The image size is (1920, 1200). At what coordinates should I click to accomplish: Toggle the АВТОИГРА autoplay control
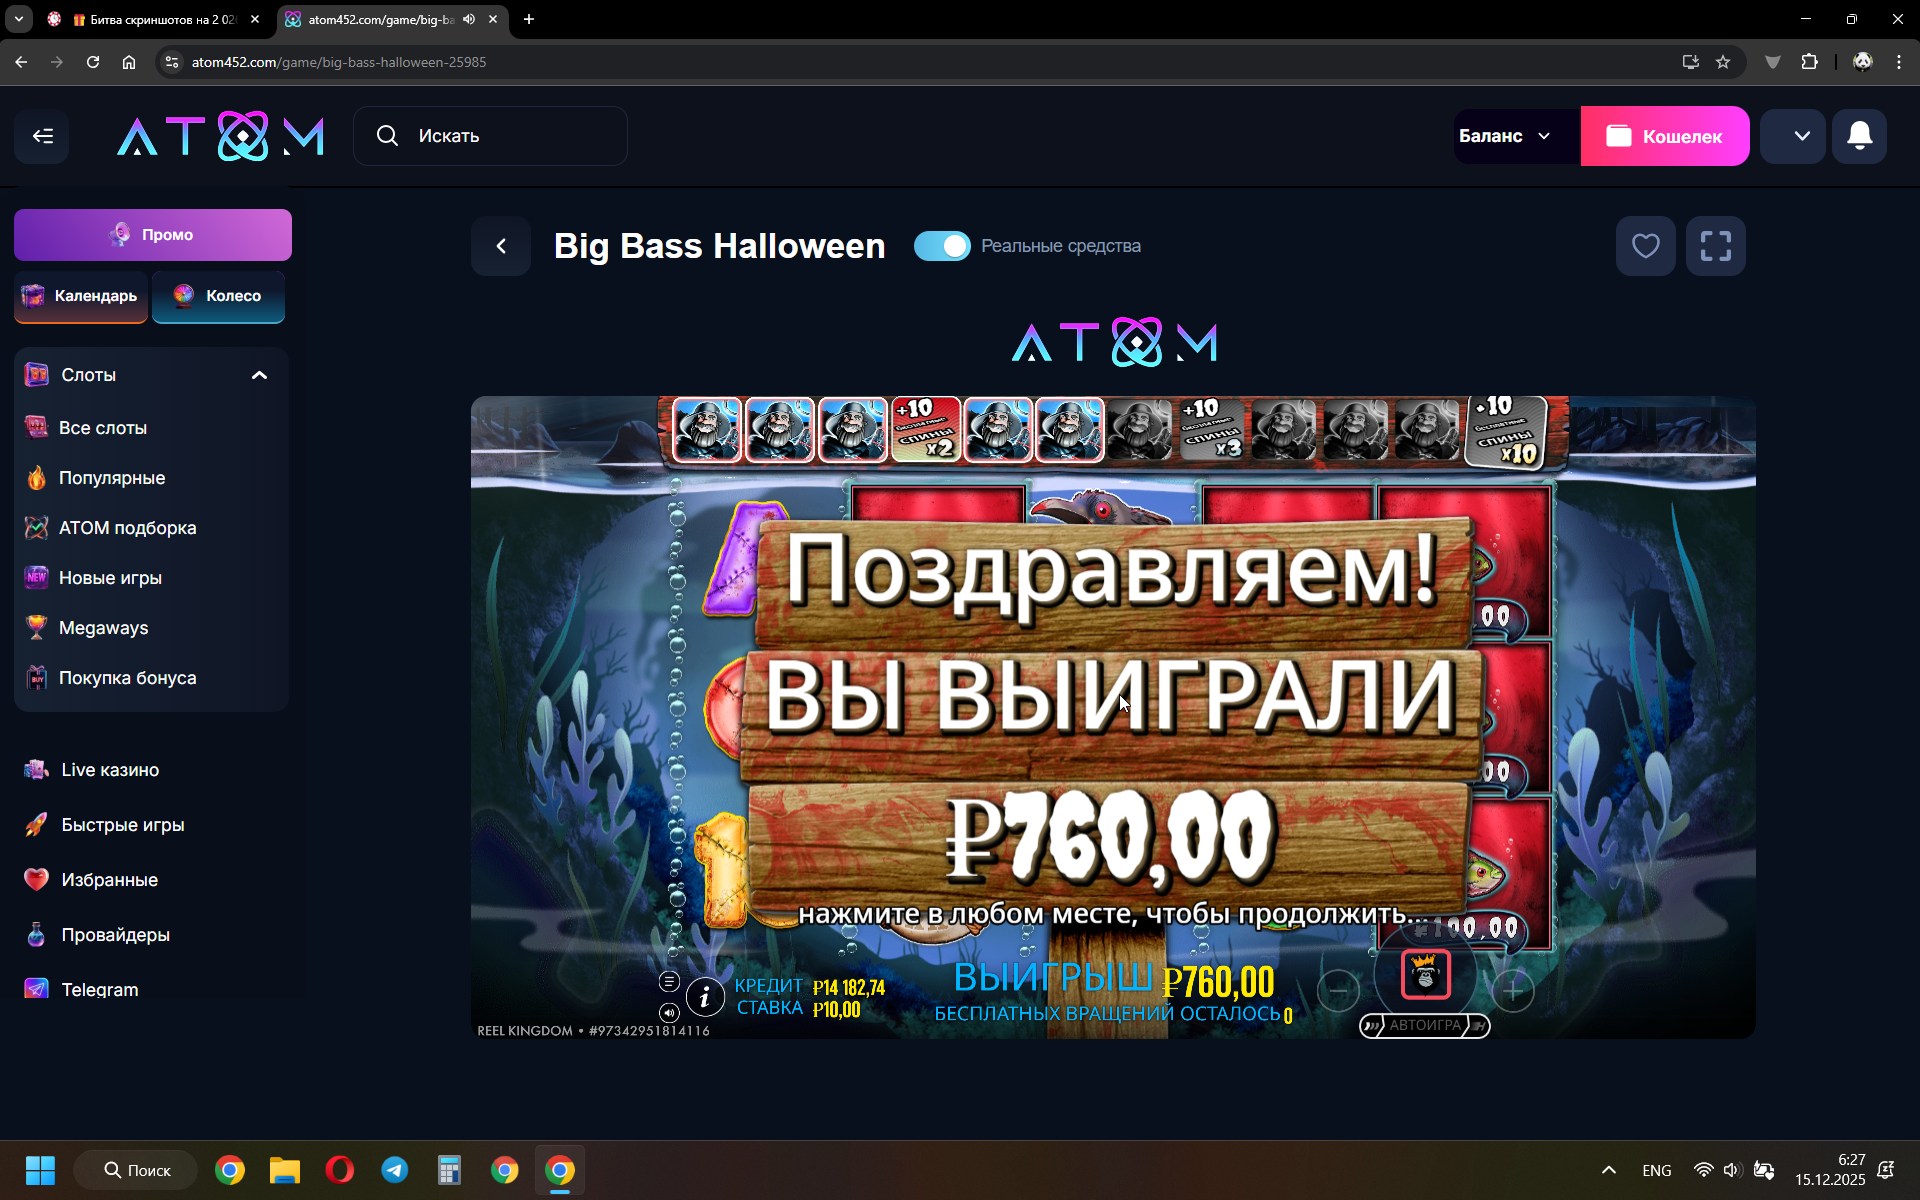pyautogui.click(x=1424, y=1026)
